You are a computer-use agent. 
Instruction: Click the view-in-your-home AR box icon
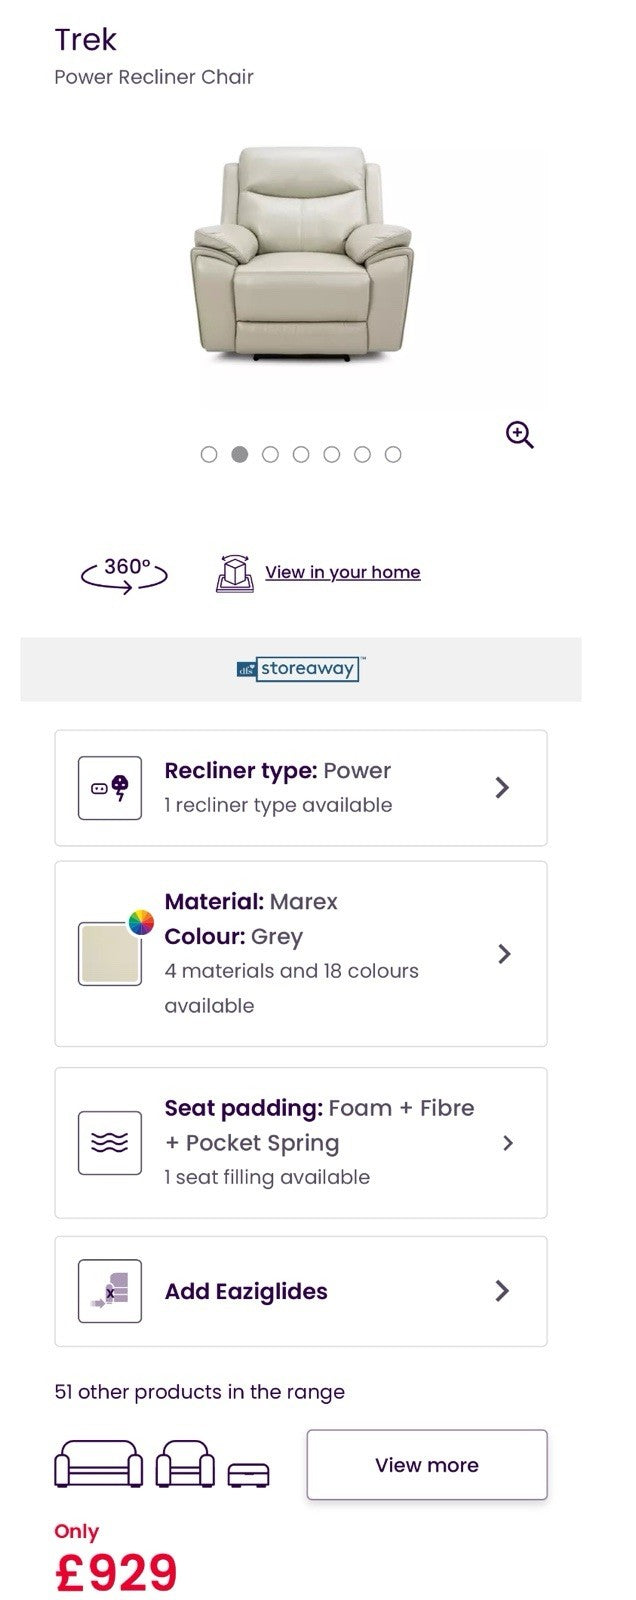(x=234, y=573)
